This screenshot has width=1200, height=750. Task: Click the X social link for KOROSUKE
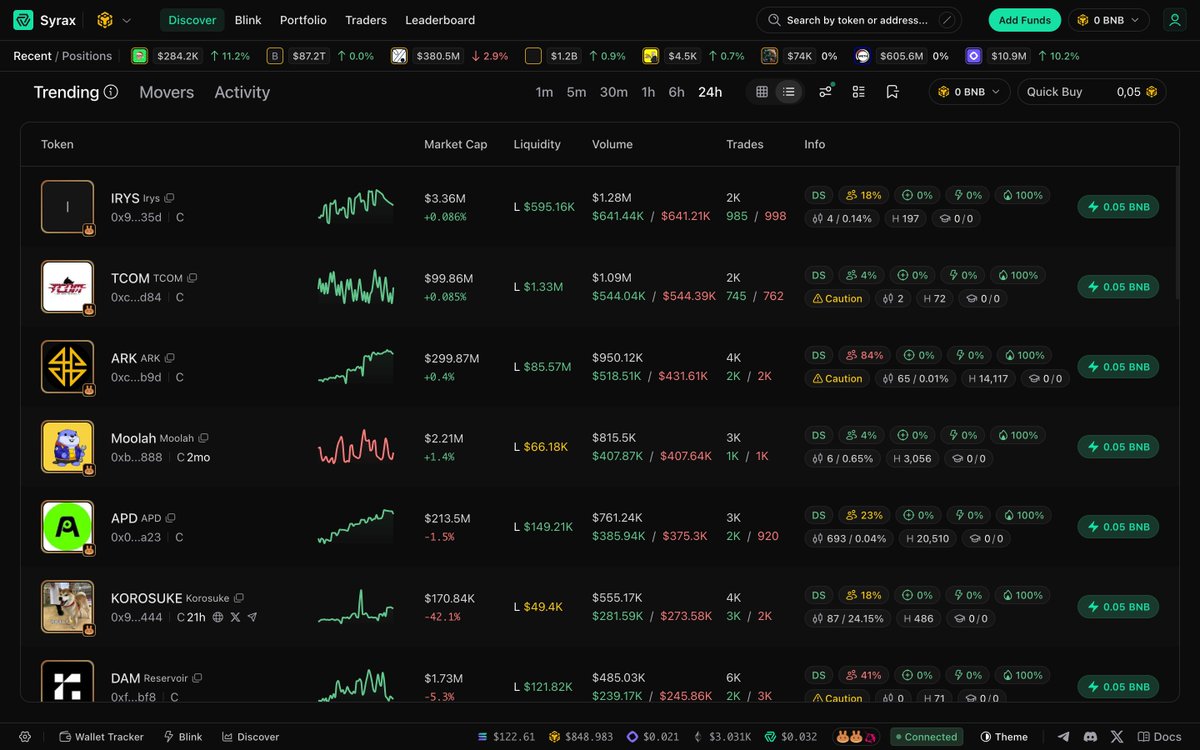(x=235, y=618)
